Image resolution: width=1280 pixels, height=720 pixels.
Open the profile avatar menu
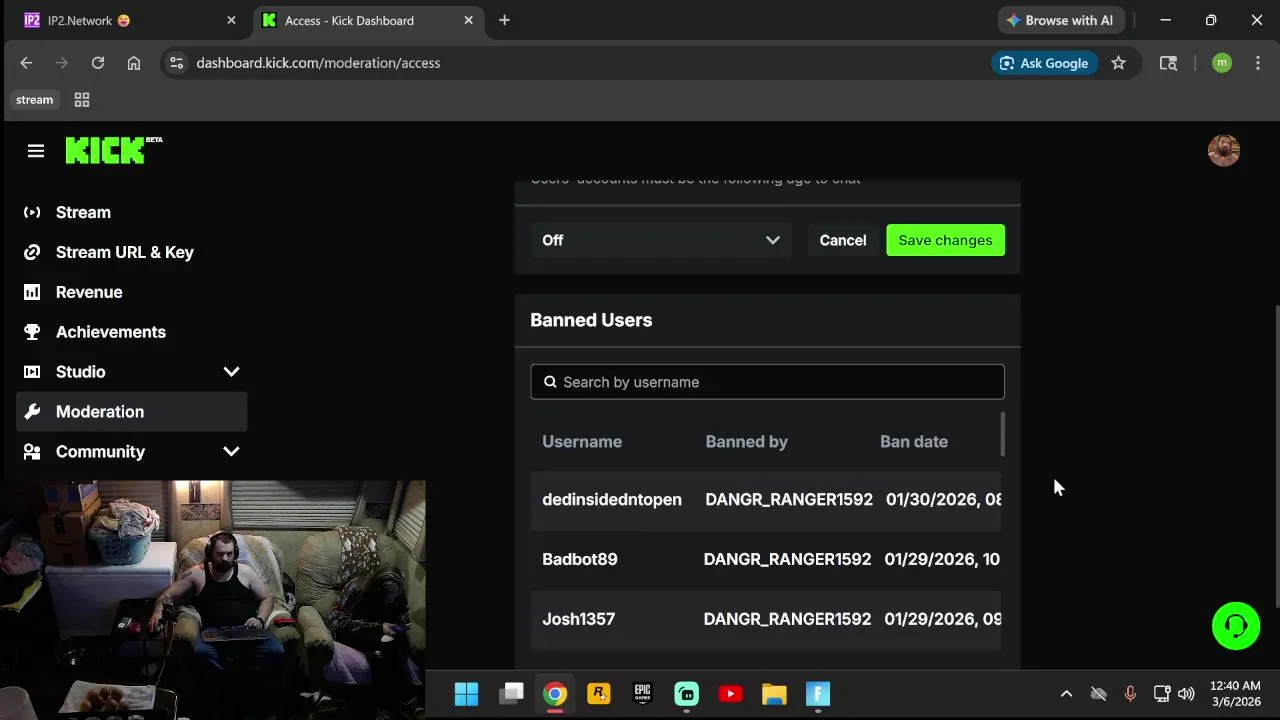pyautogui.click(x=1223, y=151)
